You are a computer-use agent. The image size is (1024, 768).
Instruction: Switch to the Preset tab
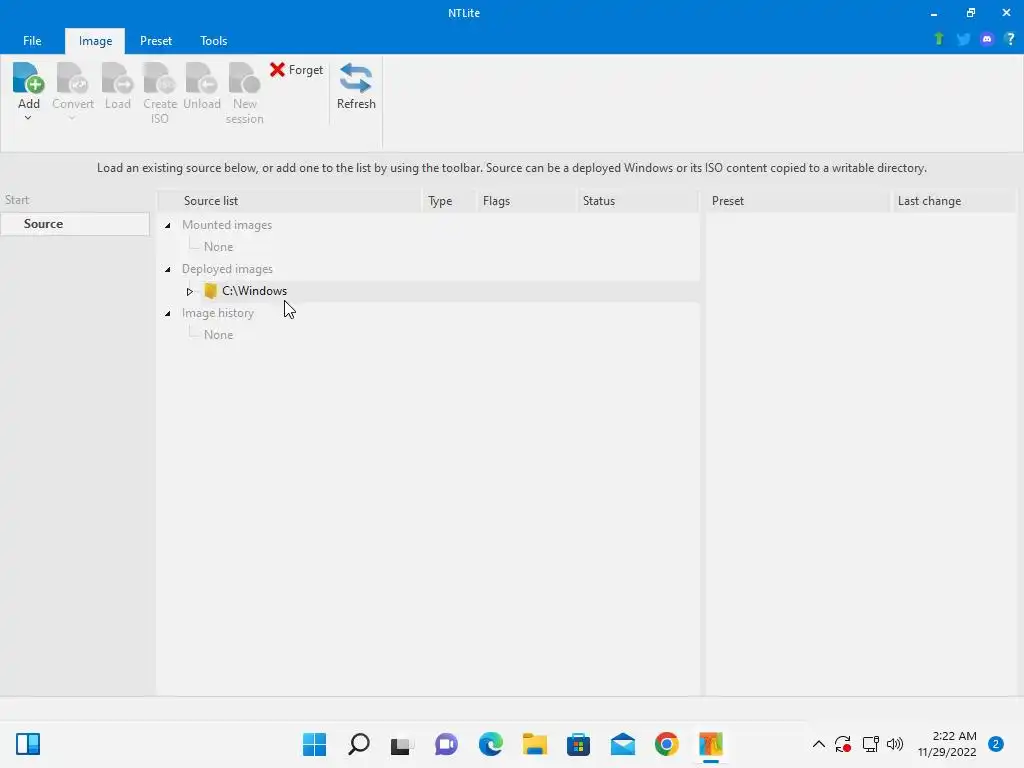point(156,40)
